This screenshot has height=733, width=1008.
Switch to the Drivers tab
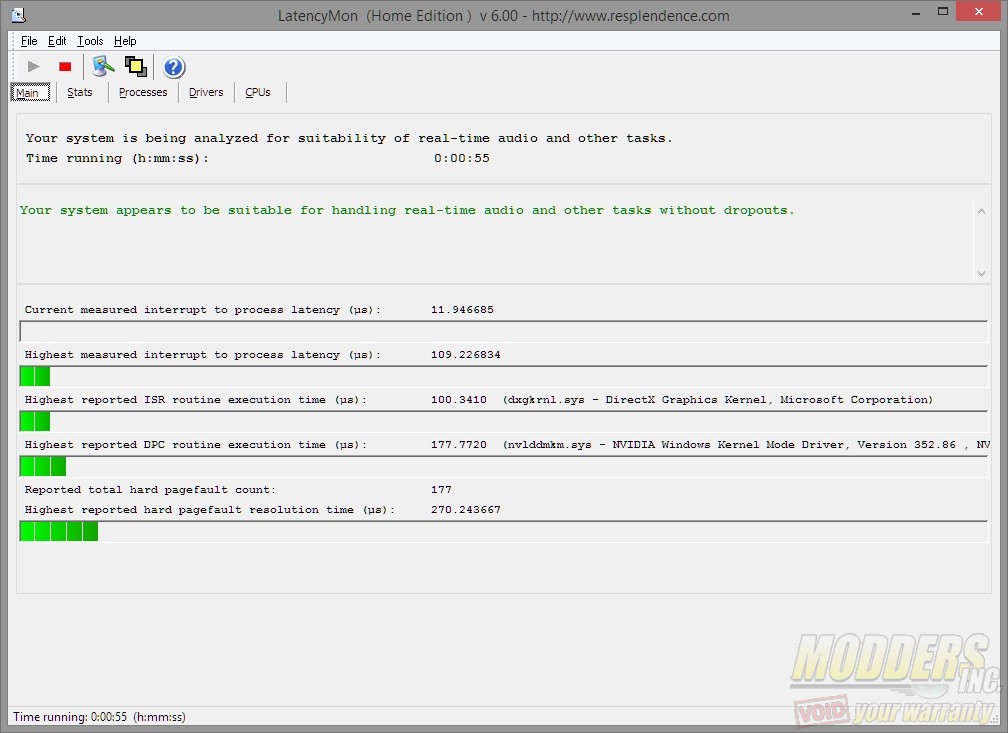point(206,92)
